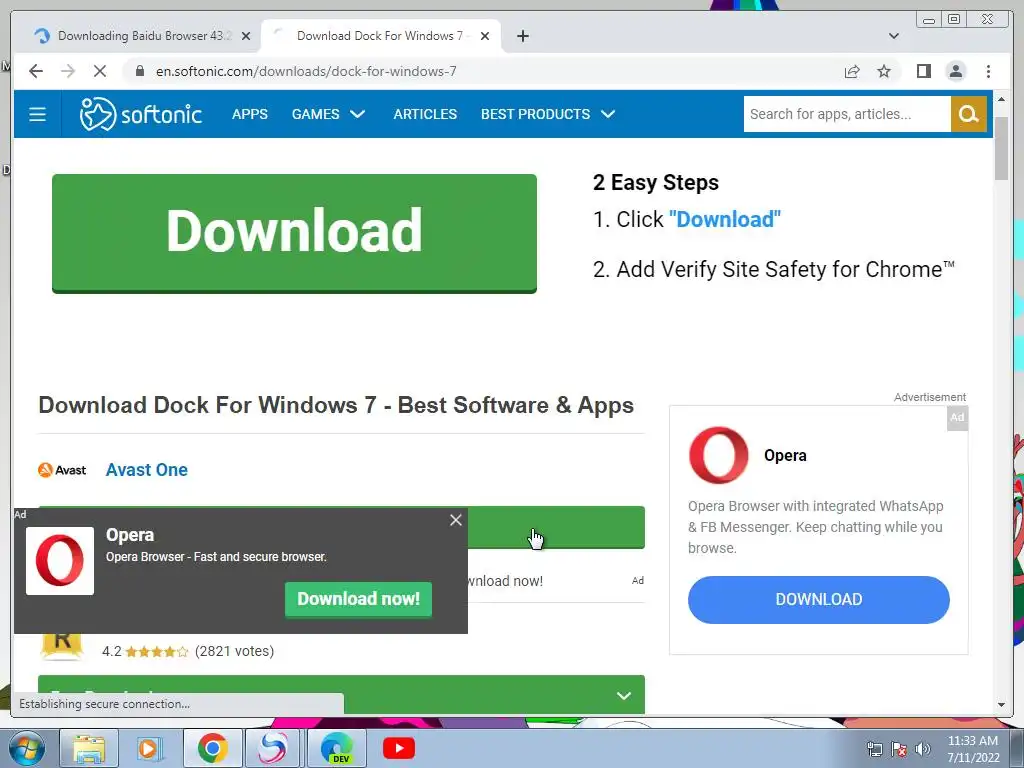Click the browser forward arrow
This screenshot has width=1024, height=768.
(x=68, y=71)
